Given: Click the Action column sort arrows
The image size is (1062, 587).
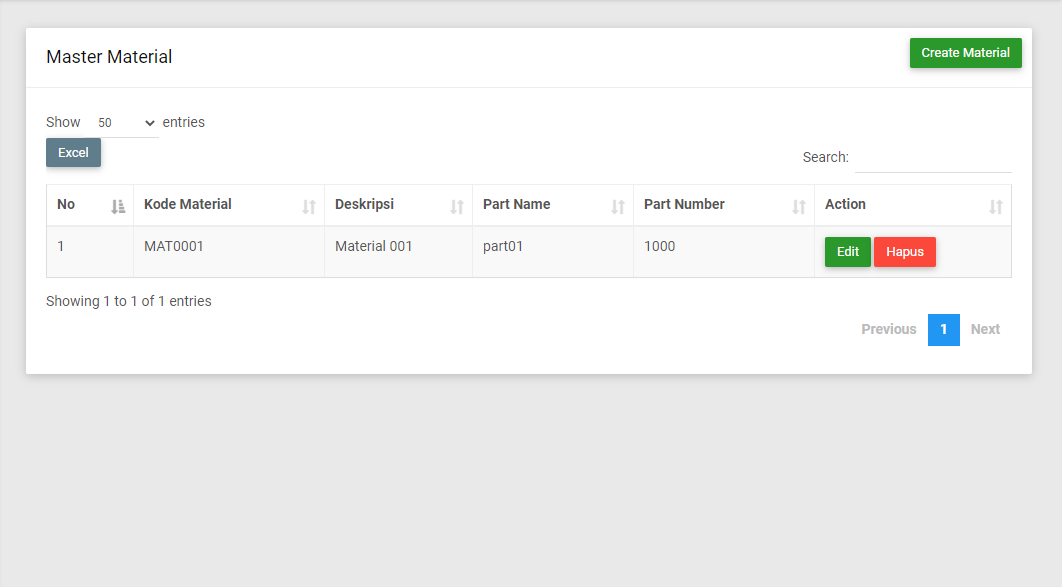Looking at the screenshot, I should point(996,206).
